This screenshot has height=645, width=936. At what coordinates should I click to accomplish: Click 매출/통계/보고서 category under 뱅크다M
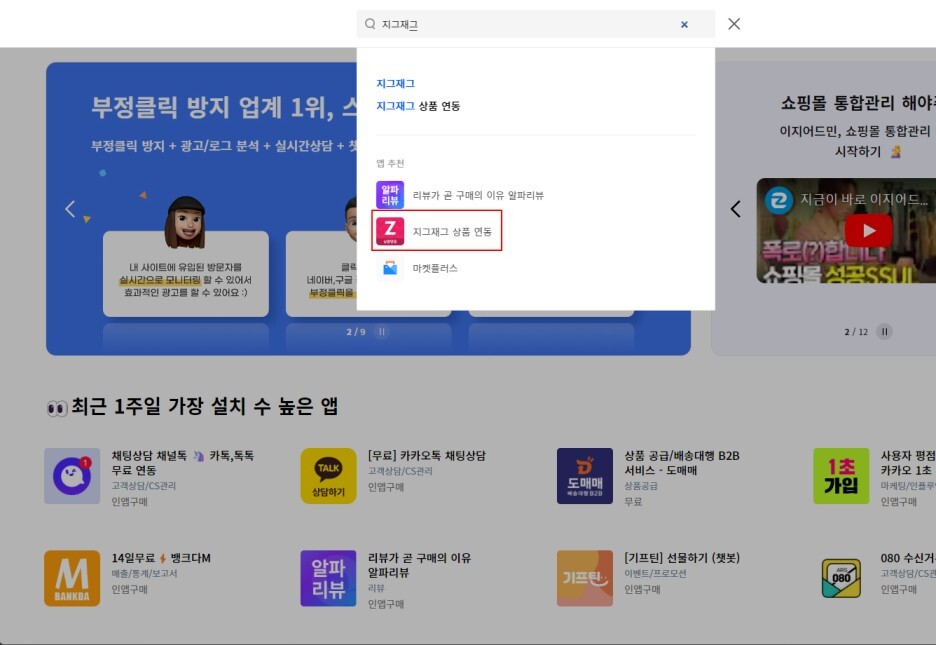pyautogui.click(x=144, y=573)
